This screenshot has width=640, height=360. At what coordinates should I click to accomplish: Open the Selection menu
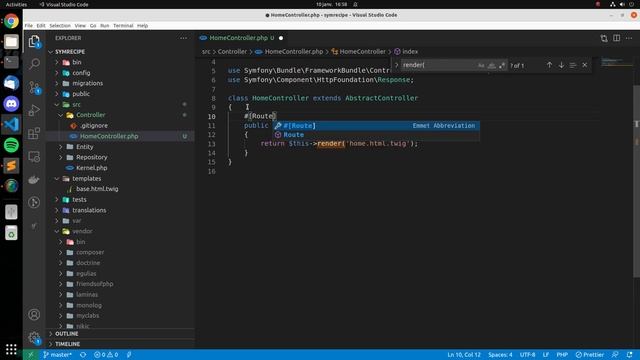[x=60, y=26]
